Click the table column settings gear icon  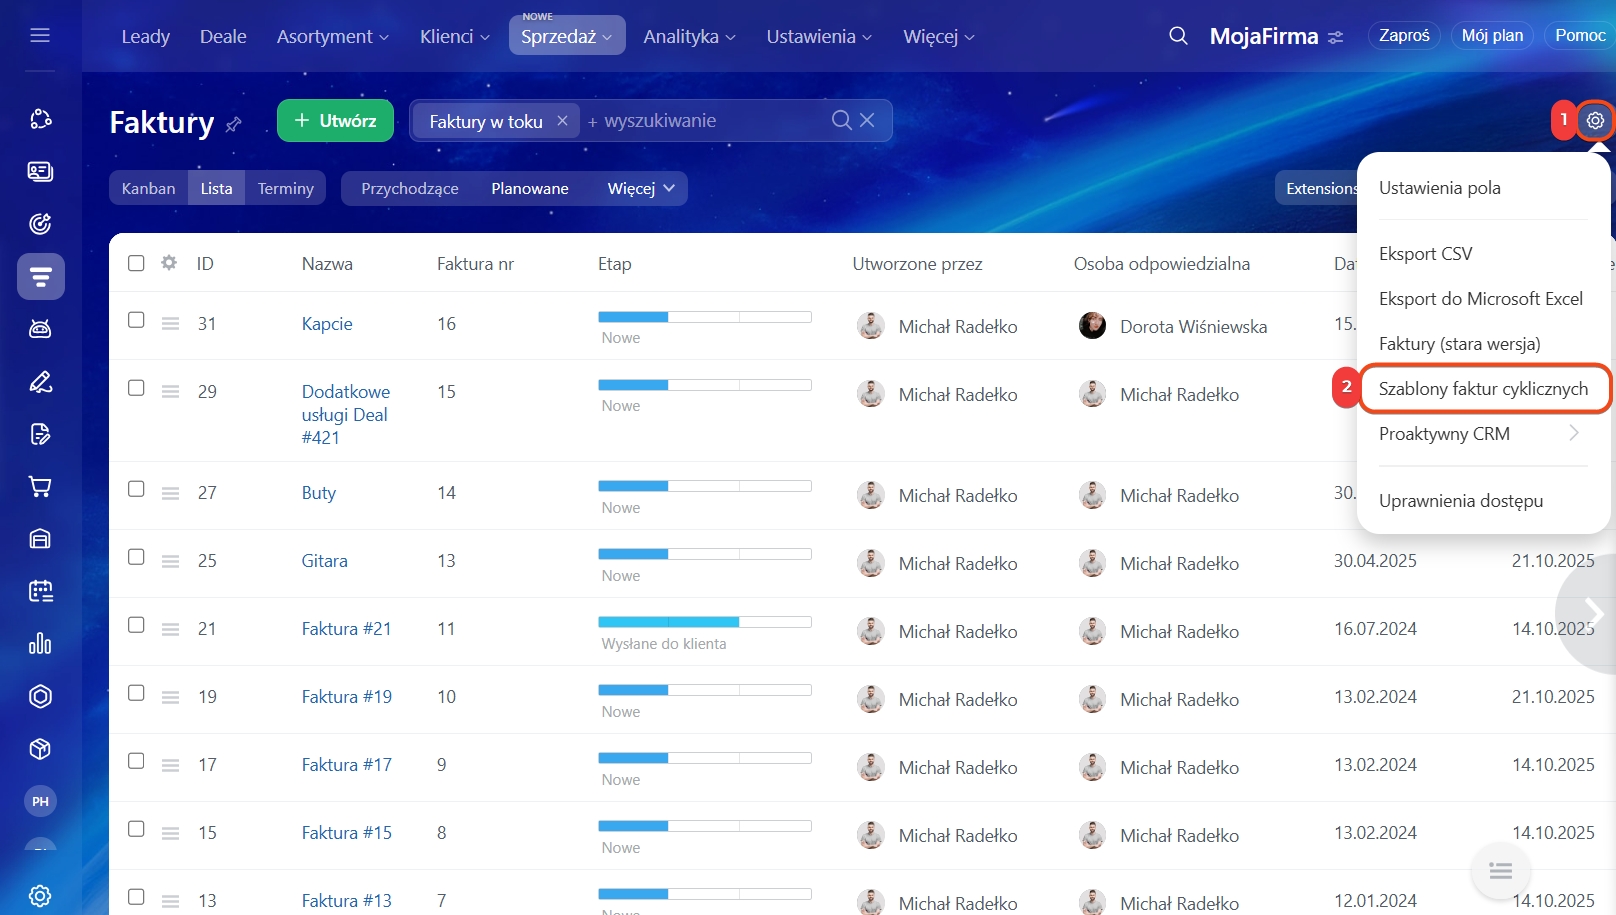169,263
